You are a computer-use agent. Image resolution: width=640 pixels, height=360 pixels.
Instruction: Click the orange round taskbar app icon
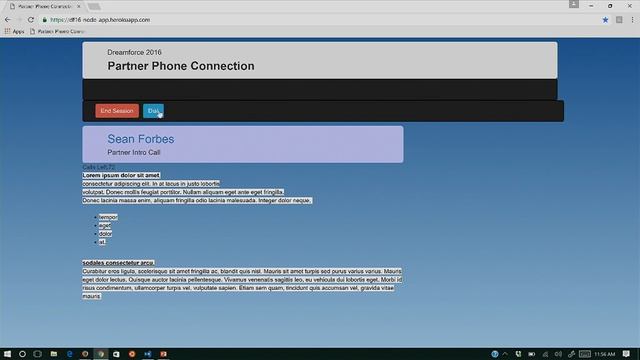click(132, 354)
